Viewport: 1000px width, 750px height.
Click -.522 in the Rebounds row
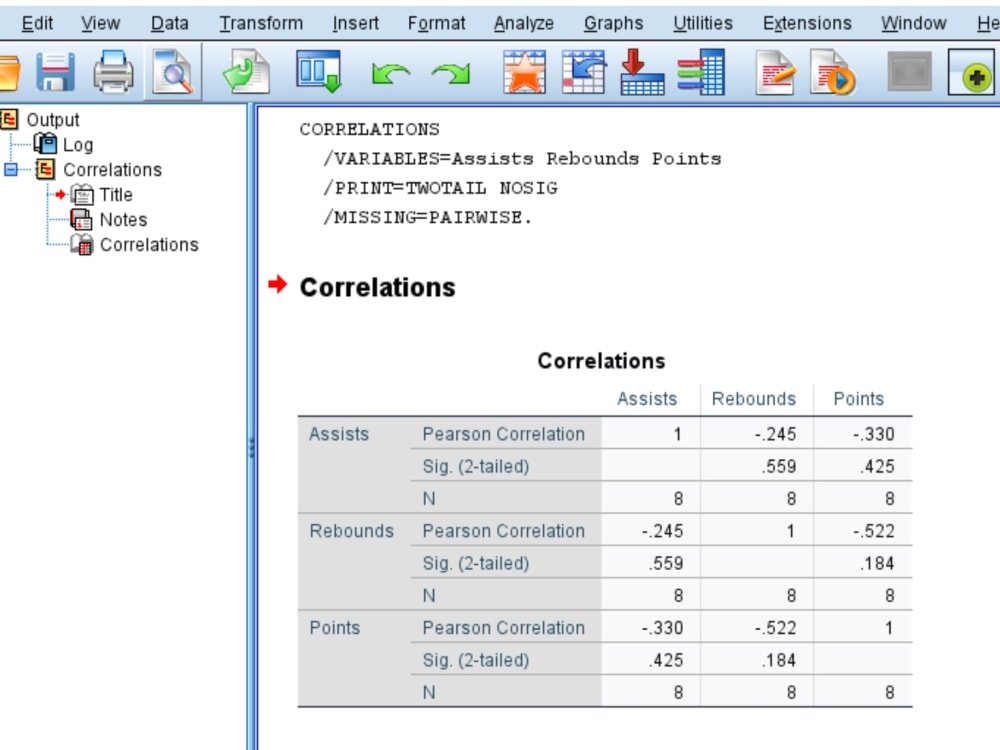(x=873, y=531)
